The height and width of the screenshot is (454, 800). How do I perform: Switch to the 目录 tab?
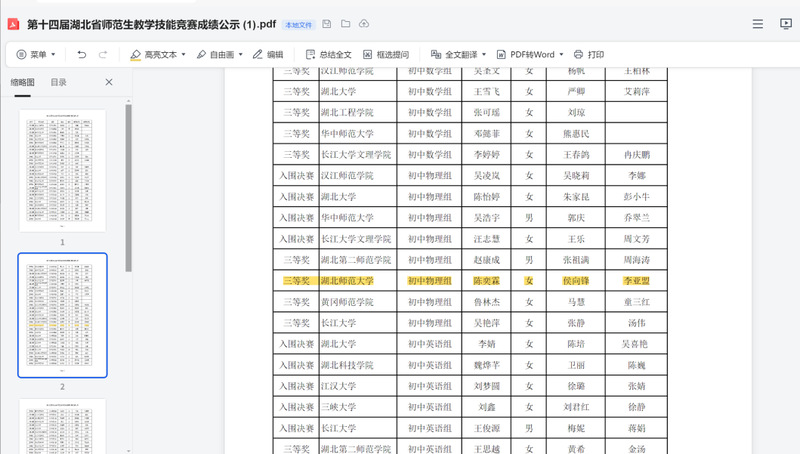click(59, 82)
